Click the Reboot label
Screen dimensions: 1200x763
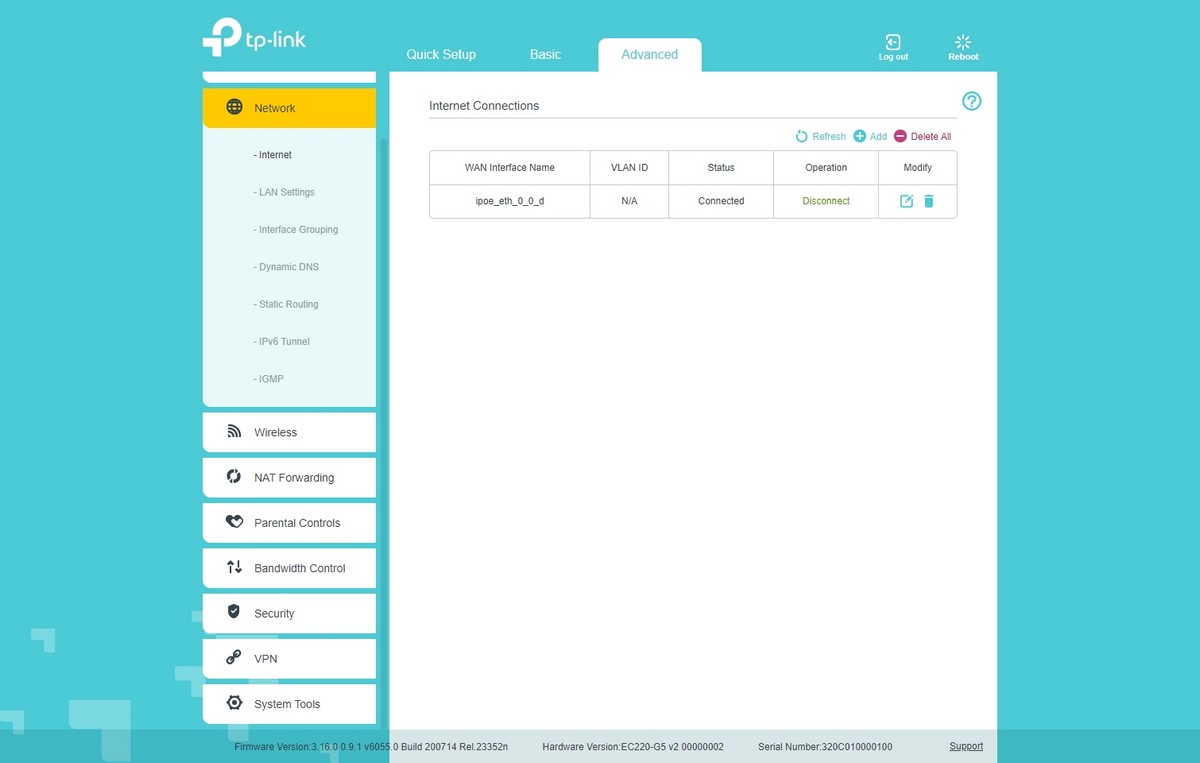pos(963,57)
